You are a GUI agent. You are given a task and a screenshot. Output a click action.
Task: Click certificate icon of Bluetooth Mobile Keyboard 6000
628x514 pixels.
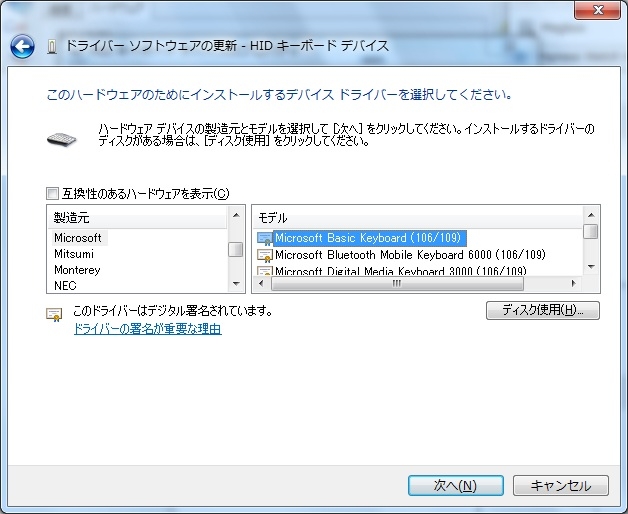point(264,255)
